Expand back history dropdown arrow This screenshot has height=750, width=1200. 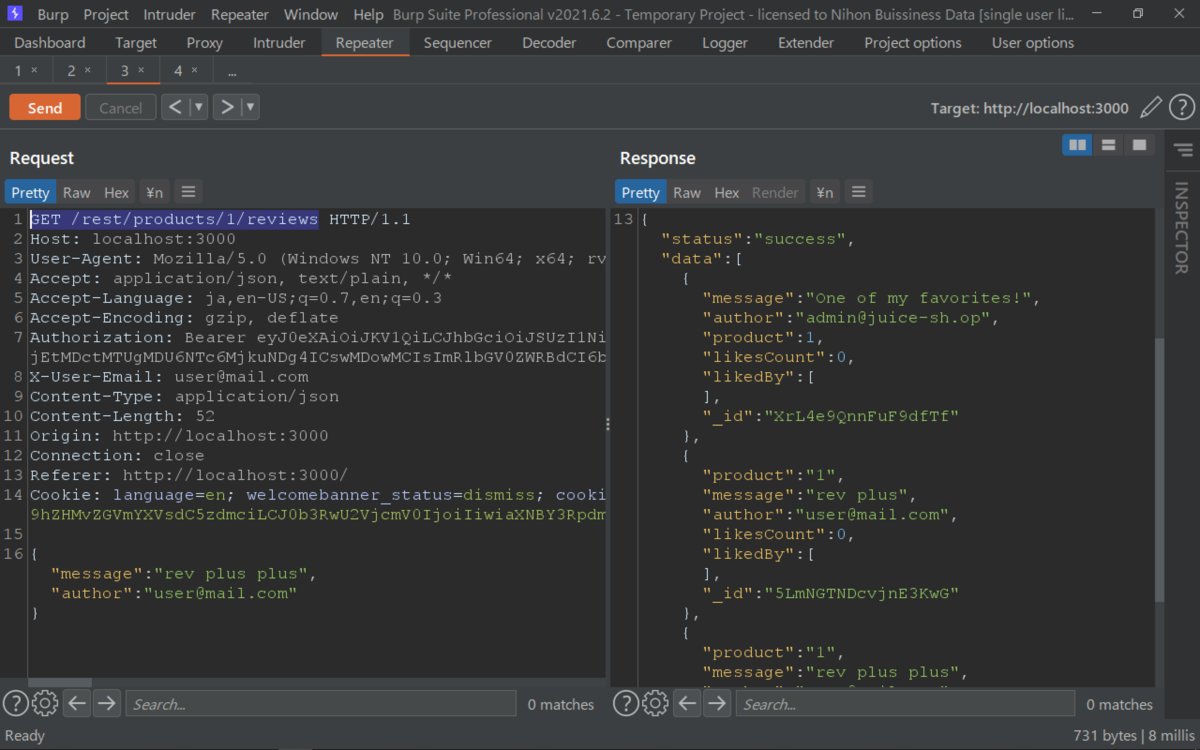pyautogui.click(x=199, y=107)
